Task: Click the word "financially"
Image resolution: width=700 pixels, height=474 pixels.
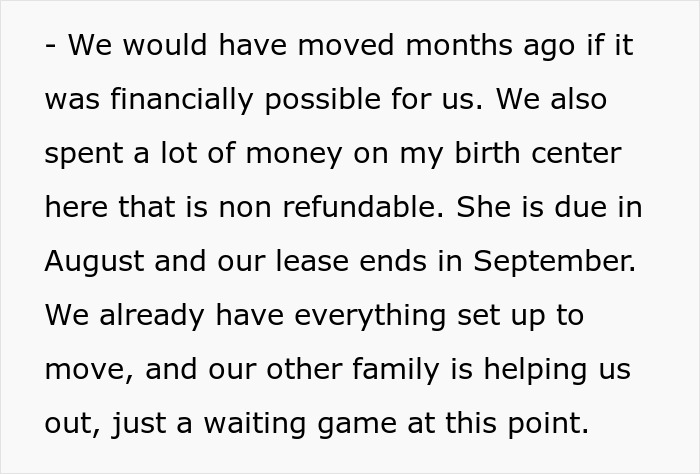Action: 167,100
